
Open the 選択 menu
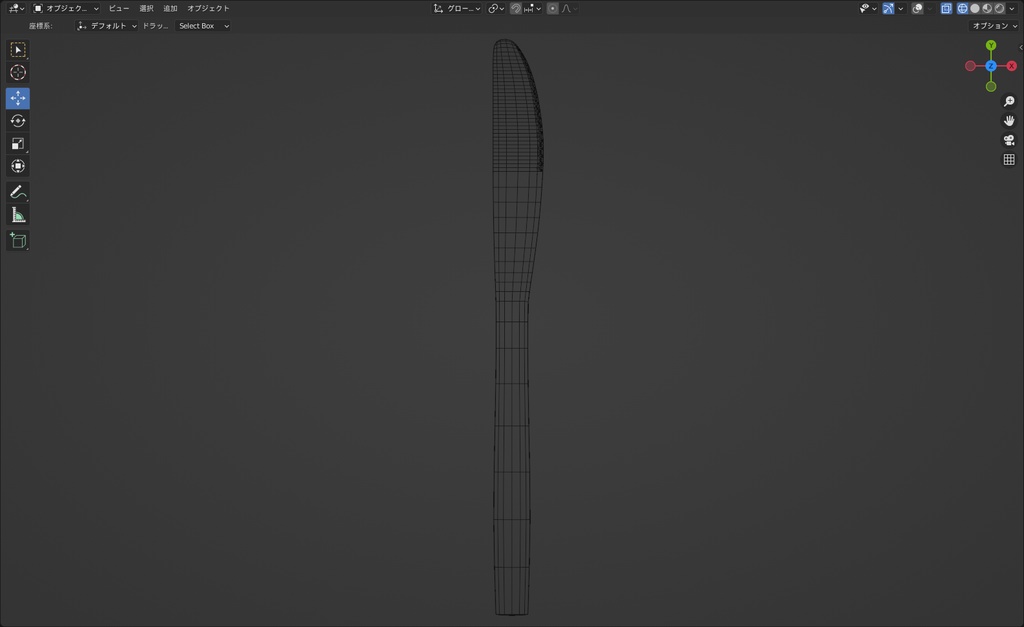click(x=146, y=8)
